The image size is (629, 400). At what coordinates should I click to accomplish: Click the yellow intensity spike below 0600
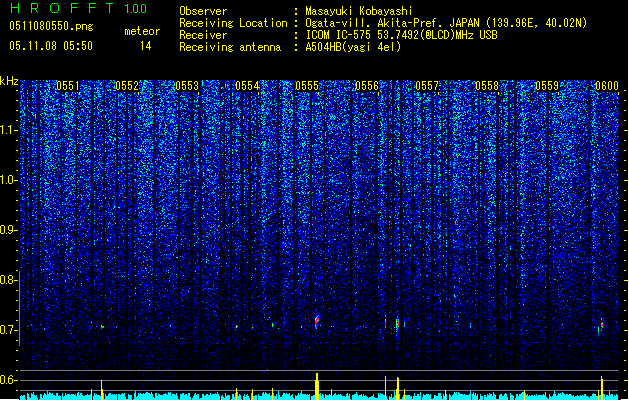602,388
